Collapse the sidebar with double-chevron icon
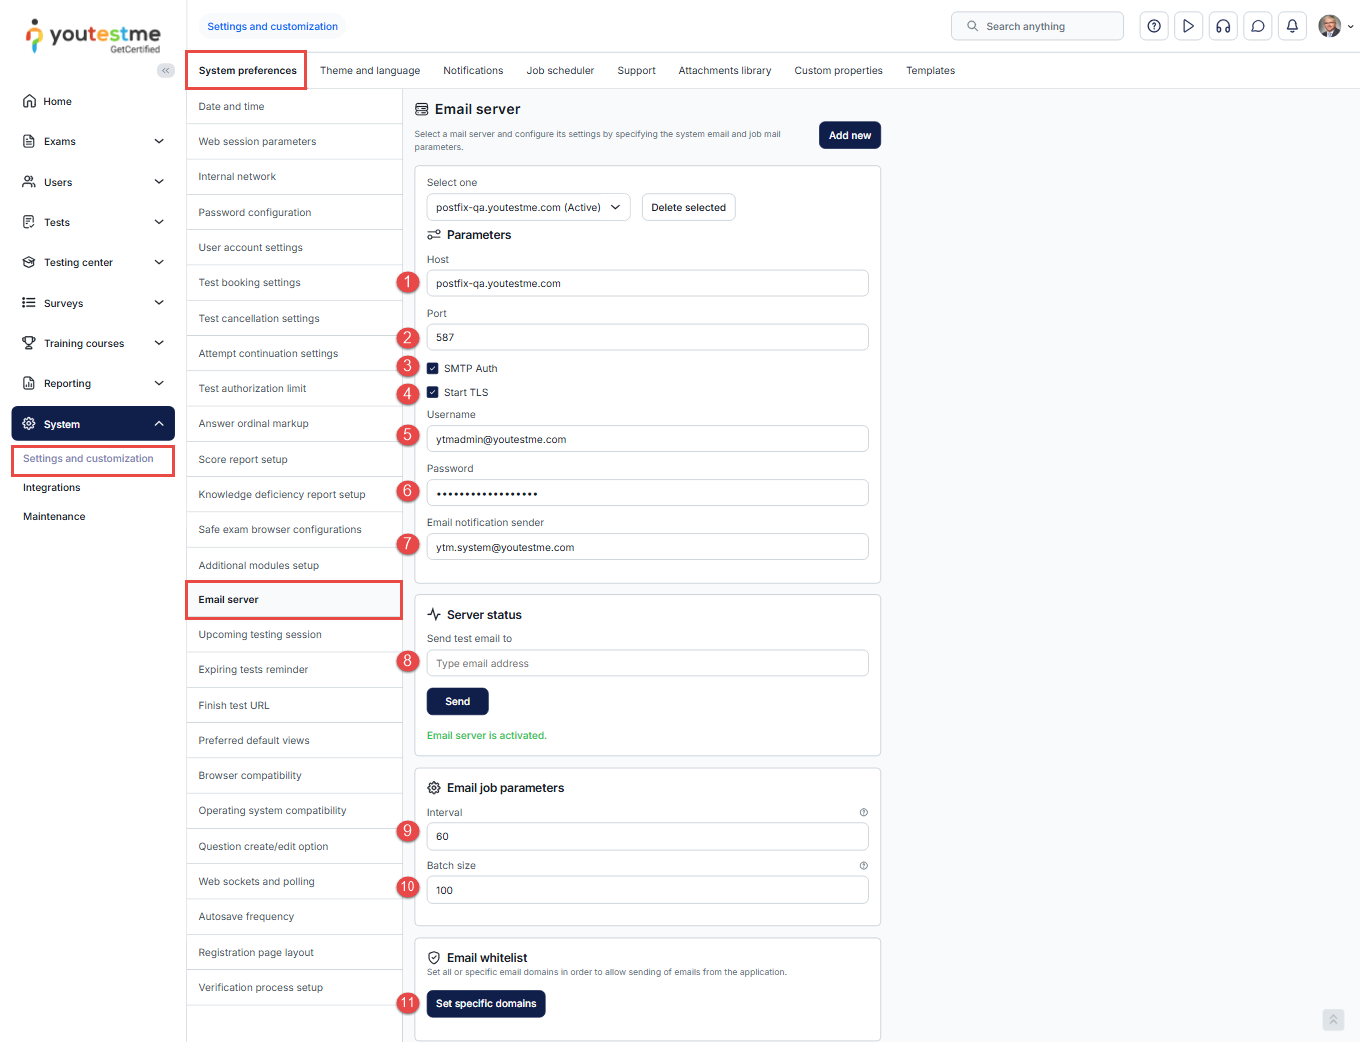 point(166,70)
